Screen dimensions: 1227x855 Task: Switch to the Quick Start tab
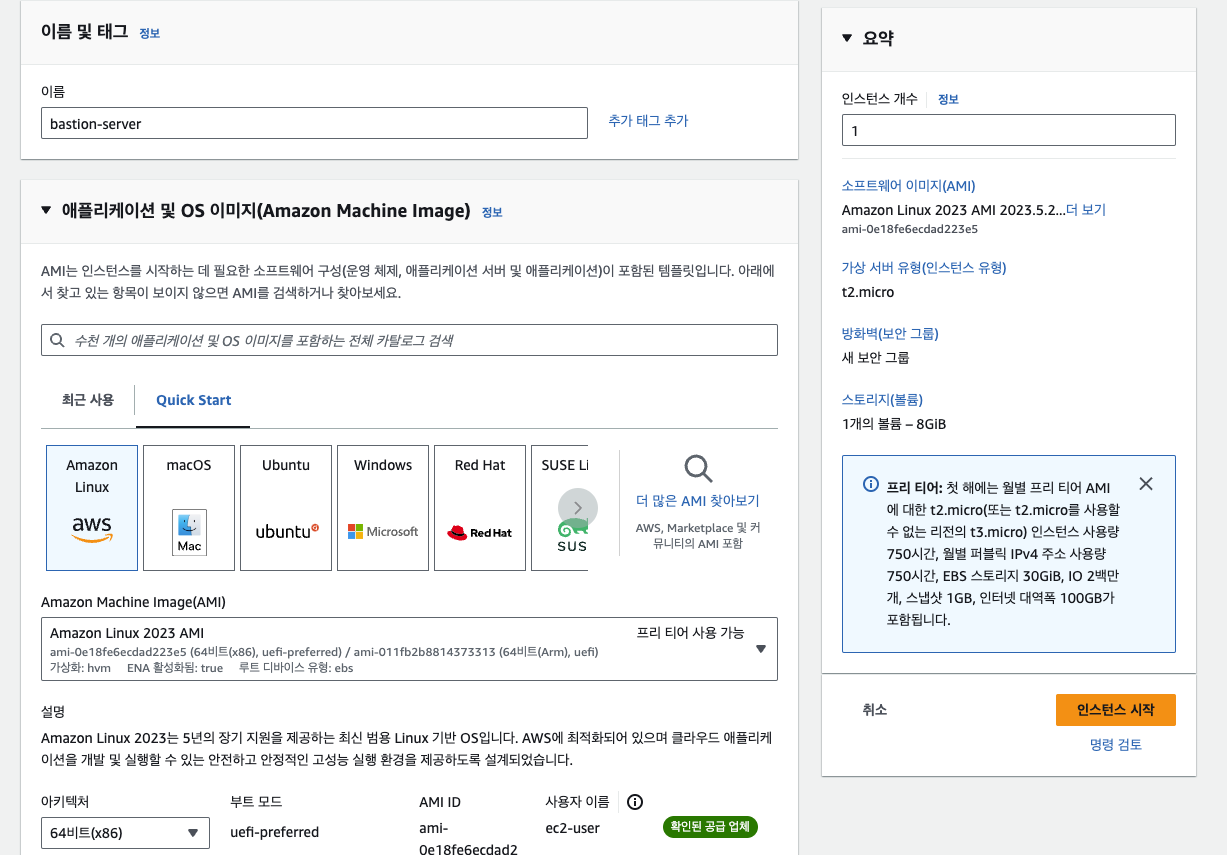193,400
